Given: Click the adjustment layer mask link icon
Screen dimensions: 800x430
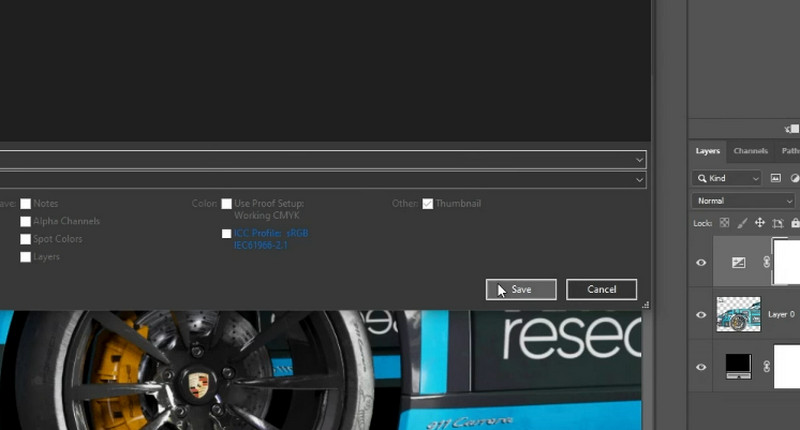Looking at the screenshot, I should pos(766,262).
